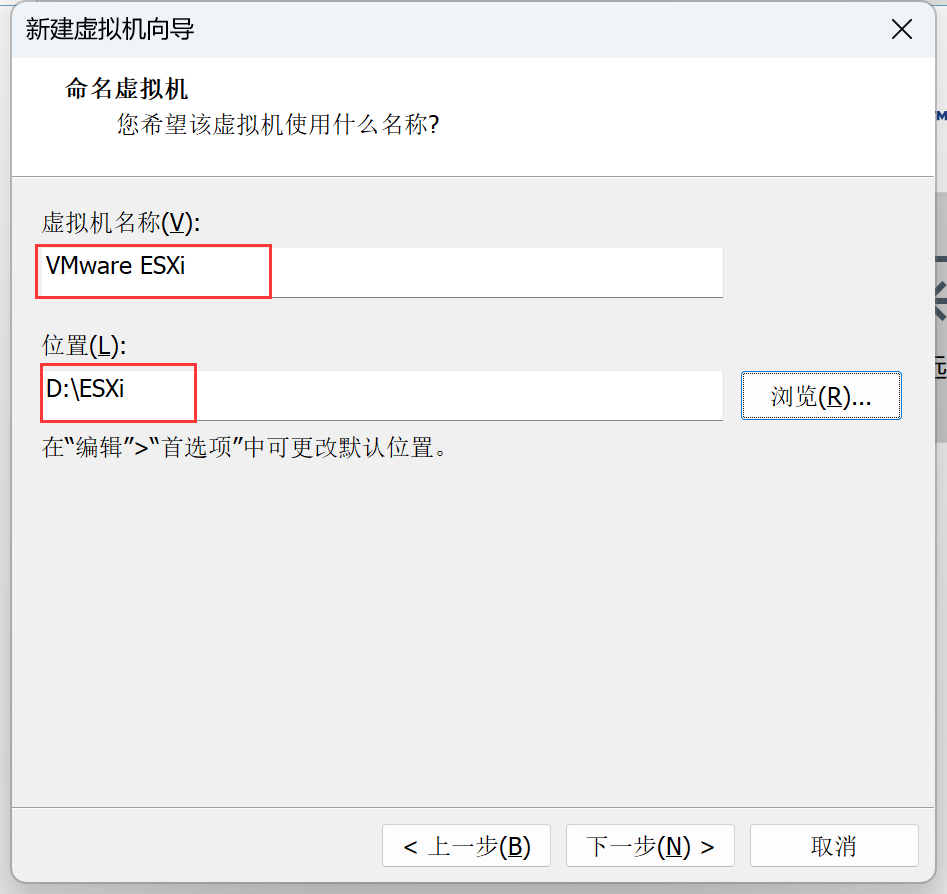Proceed with 下一步(N) button

click(650, 846)
